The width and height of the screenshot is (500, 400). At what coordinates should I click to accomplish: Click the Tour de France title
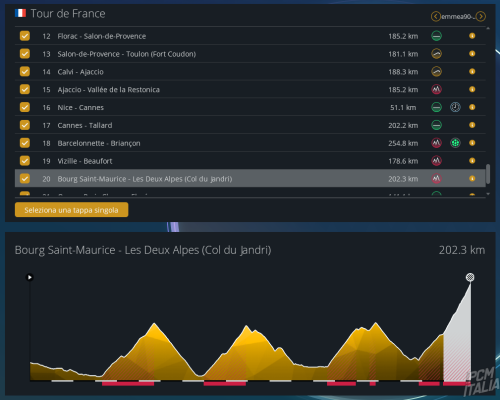[x=68, y=14]
